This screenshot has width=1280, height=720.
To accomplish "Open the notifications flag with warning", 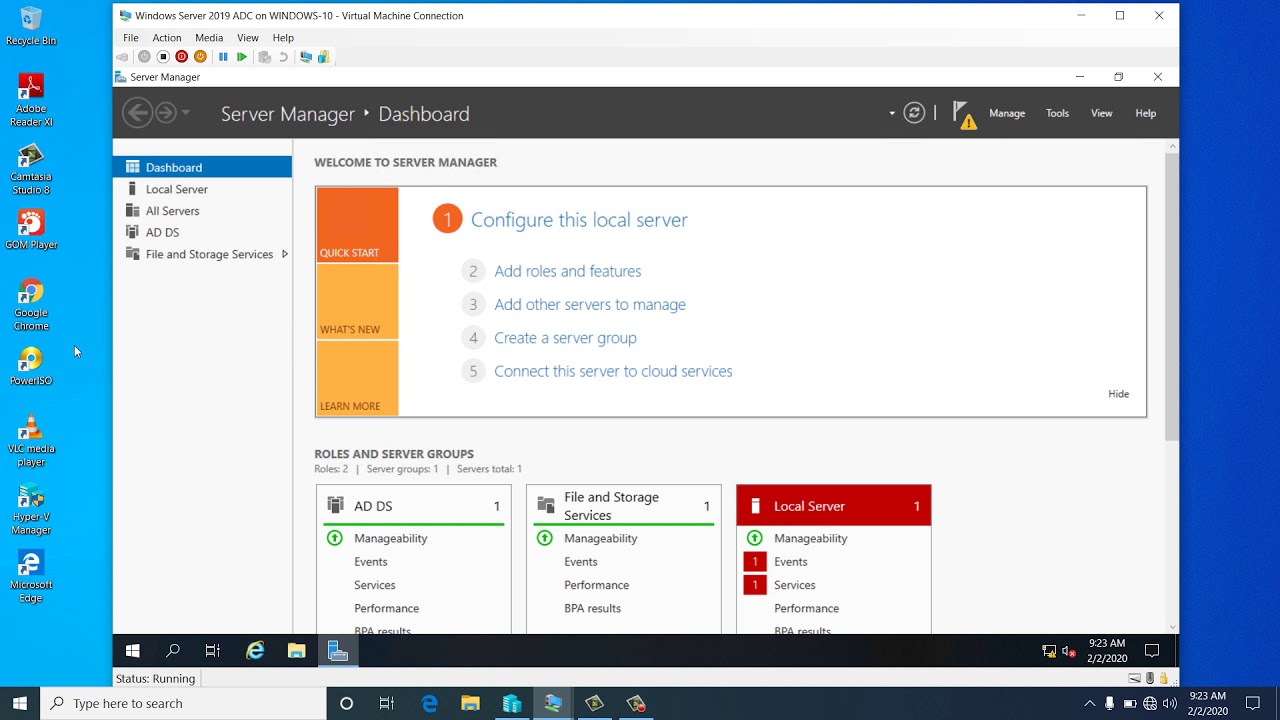I will pos(964,114).
